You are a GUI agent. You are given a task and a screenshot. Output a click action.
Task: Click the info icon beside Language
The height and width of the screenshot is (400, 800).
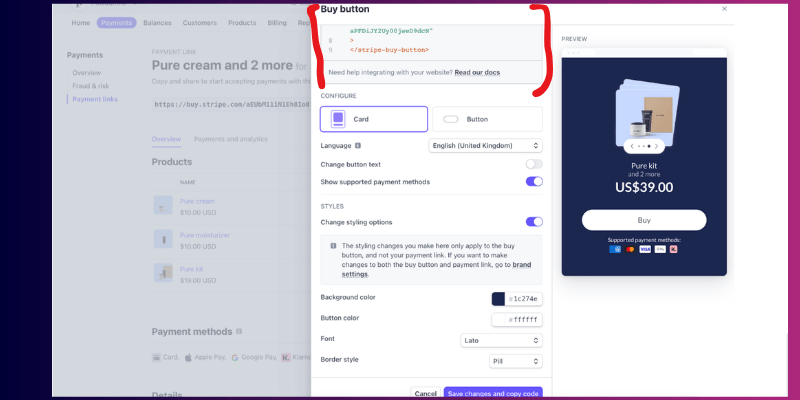pos(358,145)
